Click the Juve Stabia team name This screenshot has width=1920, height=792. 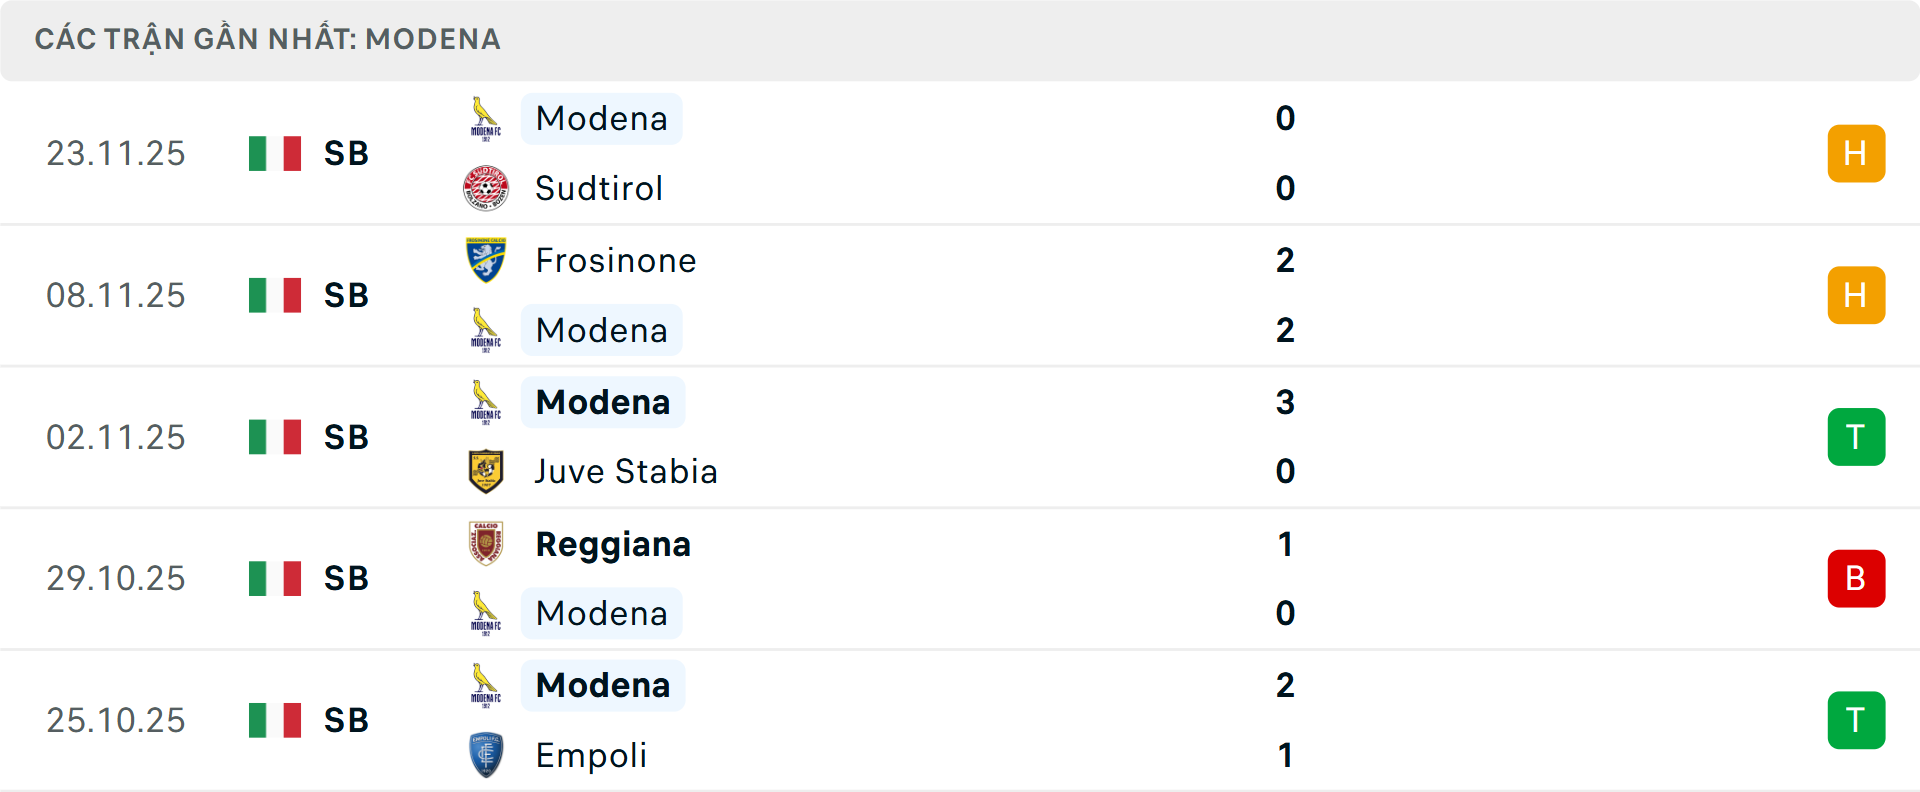coord(625,471)
